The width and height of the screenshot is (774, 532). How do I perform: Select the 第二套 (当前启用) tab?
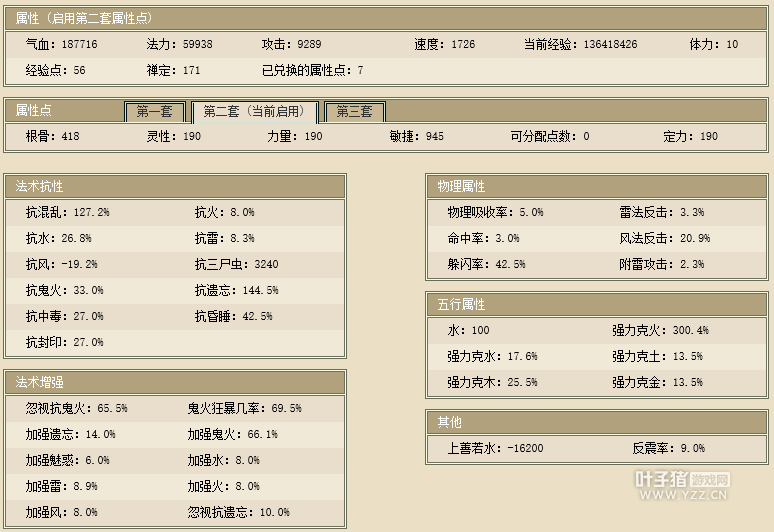254,111
